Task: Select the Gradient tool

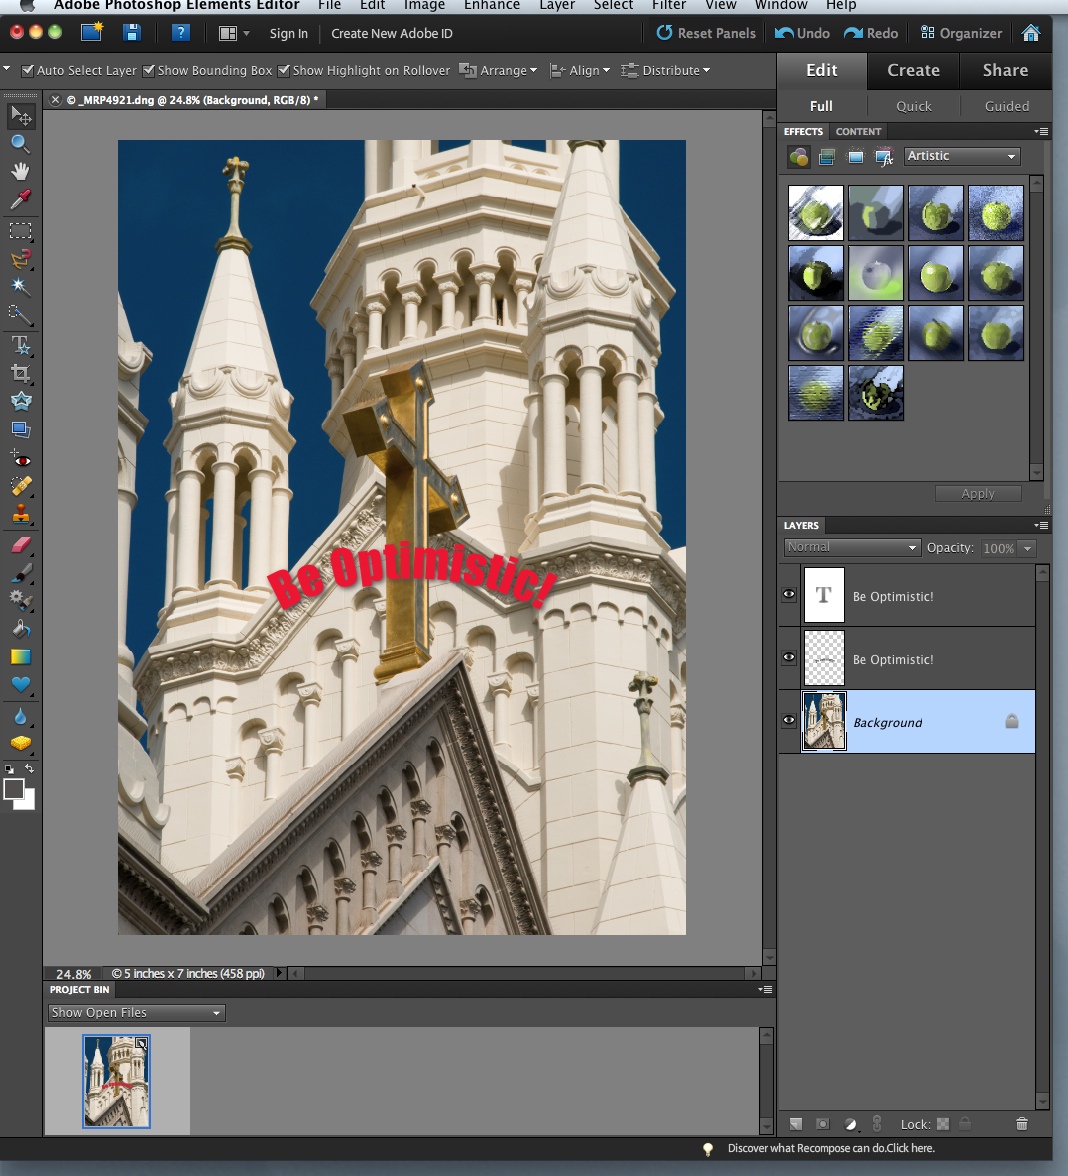Action: tap(20, 657)
